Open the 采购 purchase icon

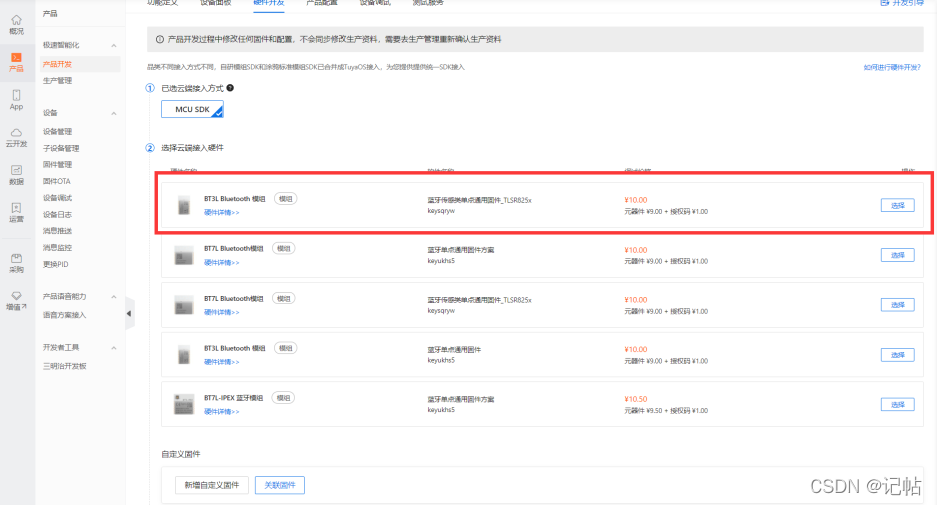click(x=16, y=258)
